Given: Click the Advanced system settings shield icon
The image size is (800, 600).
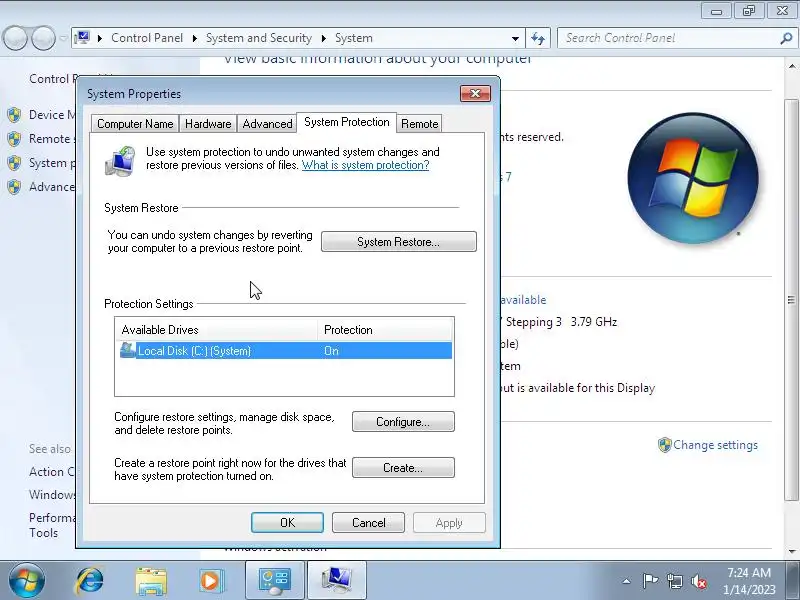Looking at the screenshot, I should 14,187.
